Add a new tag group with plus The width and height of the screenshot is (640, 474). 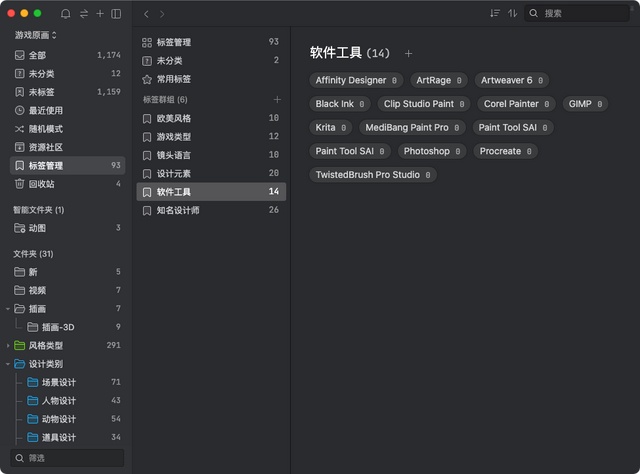click(x=277, y=99)
